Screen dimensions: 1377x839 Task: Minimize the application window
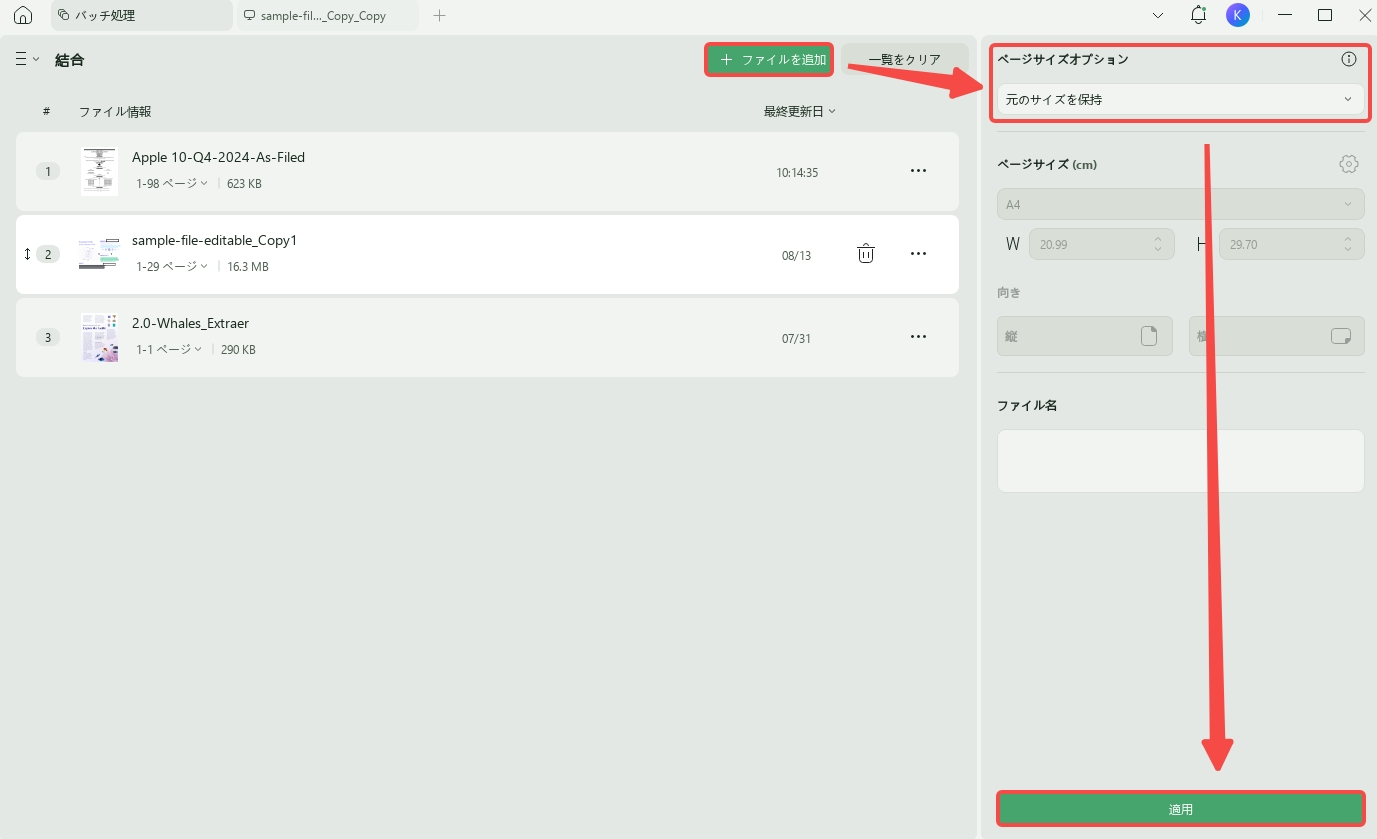(1285, 15)
